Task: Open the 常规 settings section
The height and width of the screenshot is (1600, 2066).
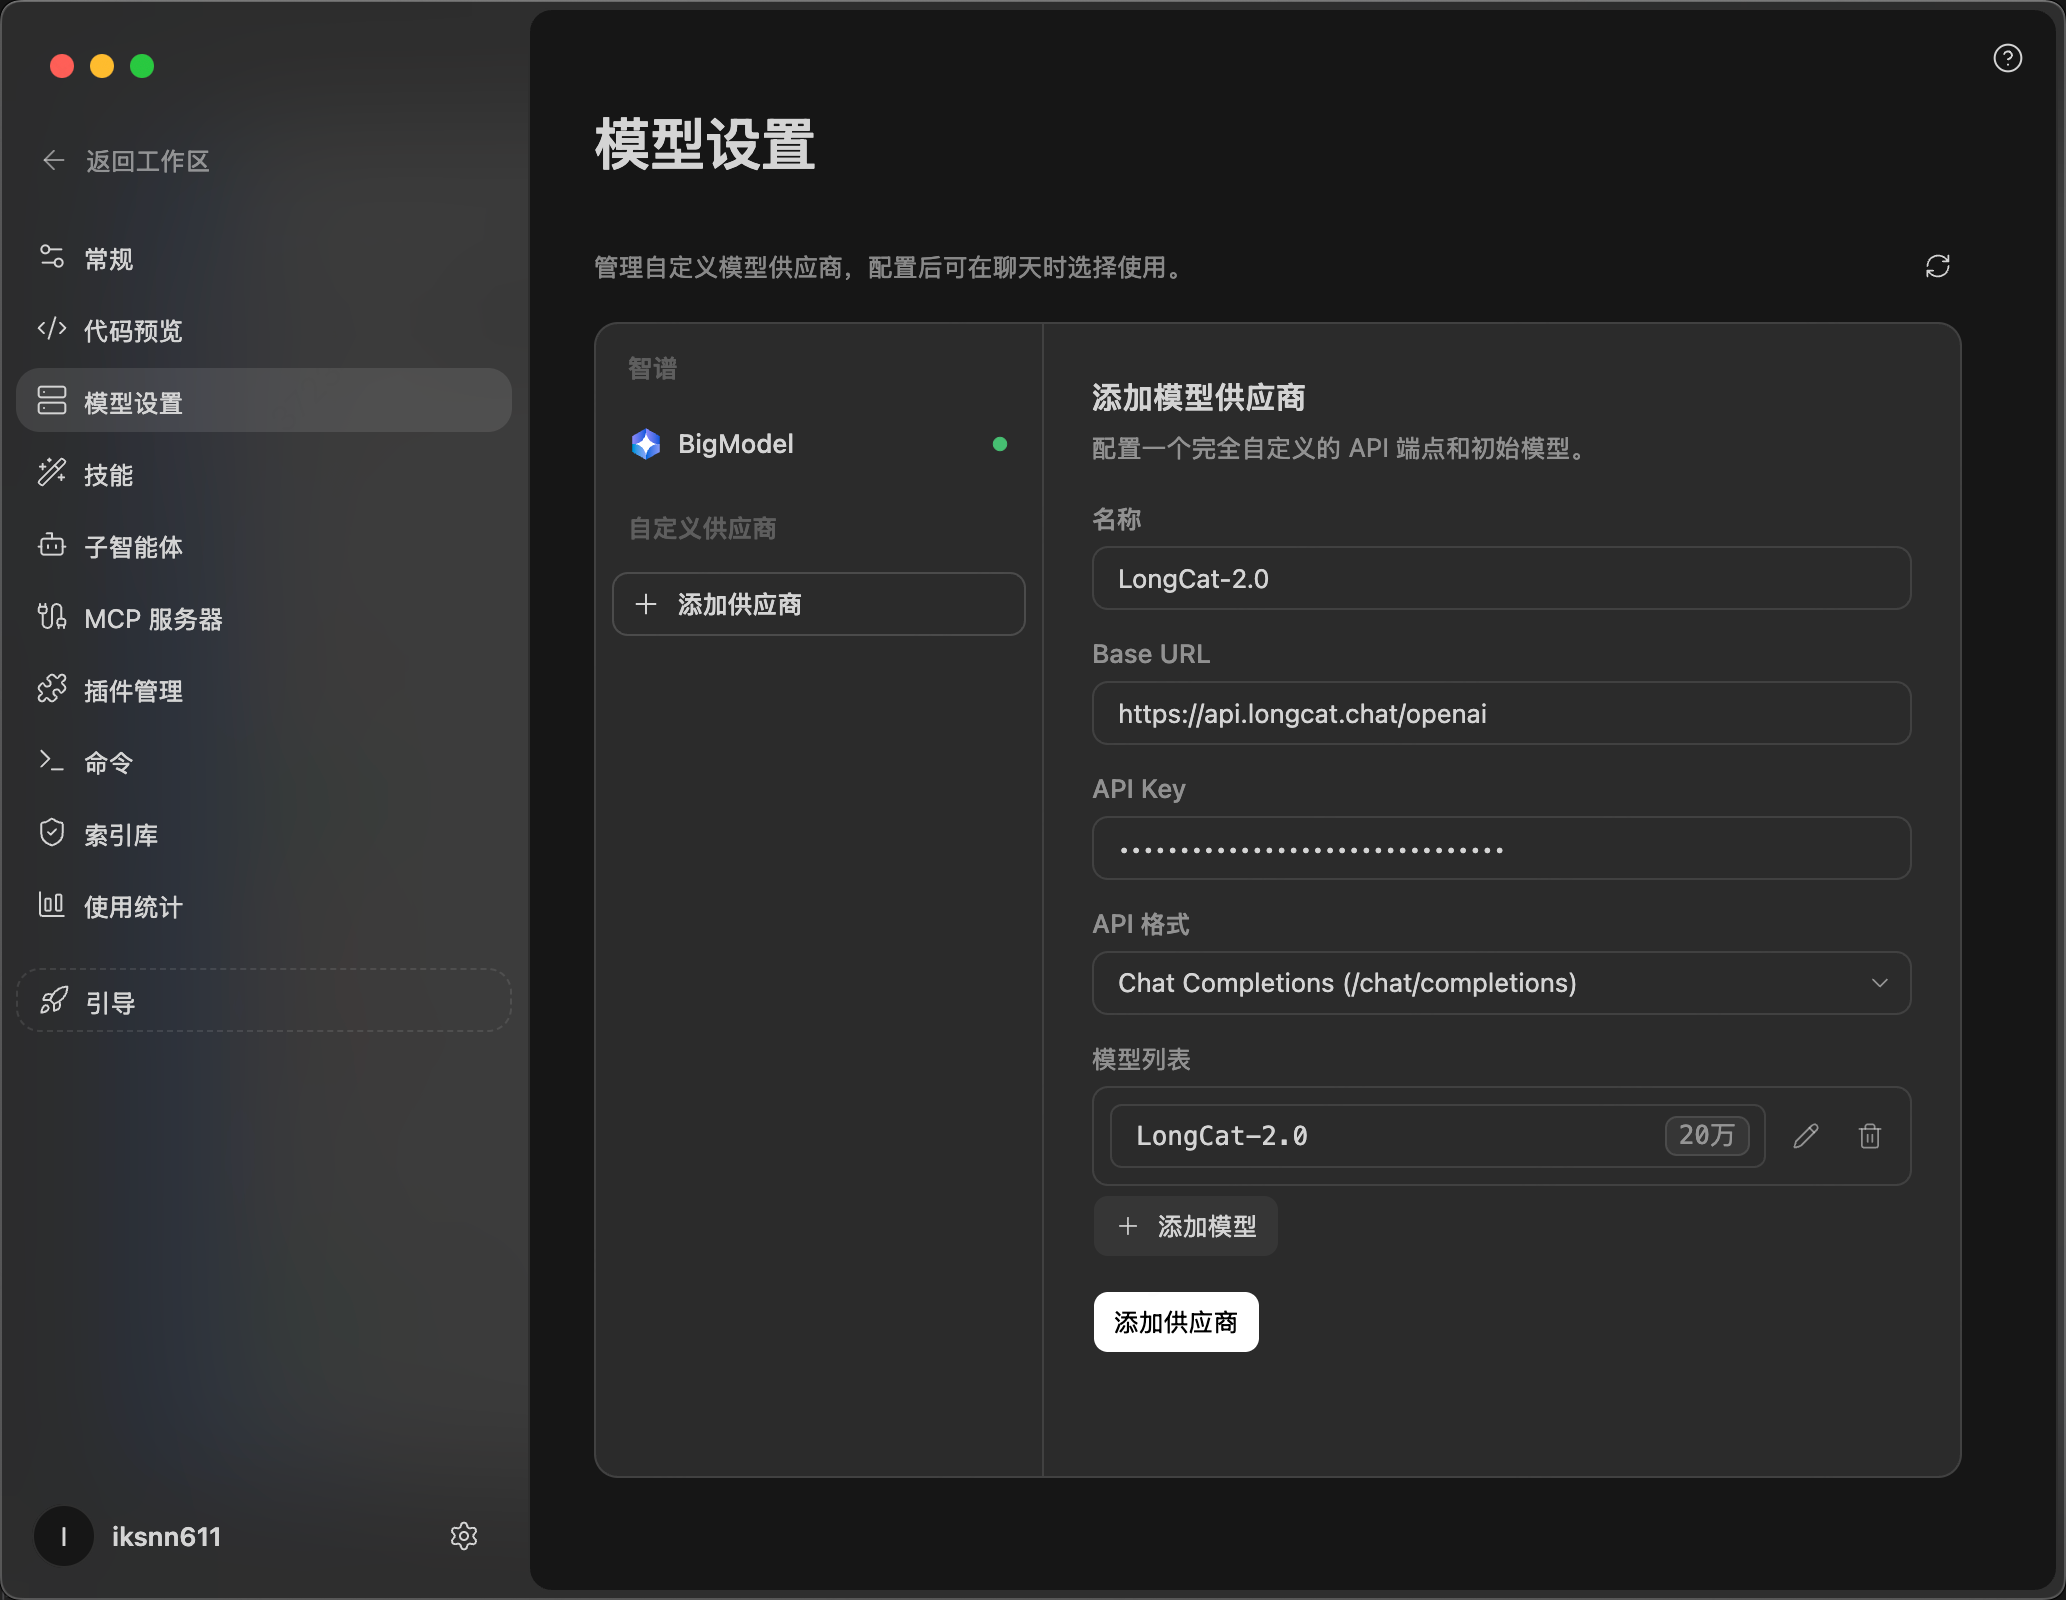Action: (264, 258)
